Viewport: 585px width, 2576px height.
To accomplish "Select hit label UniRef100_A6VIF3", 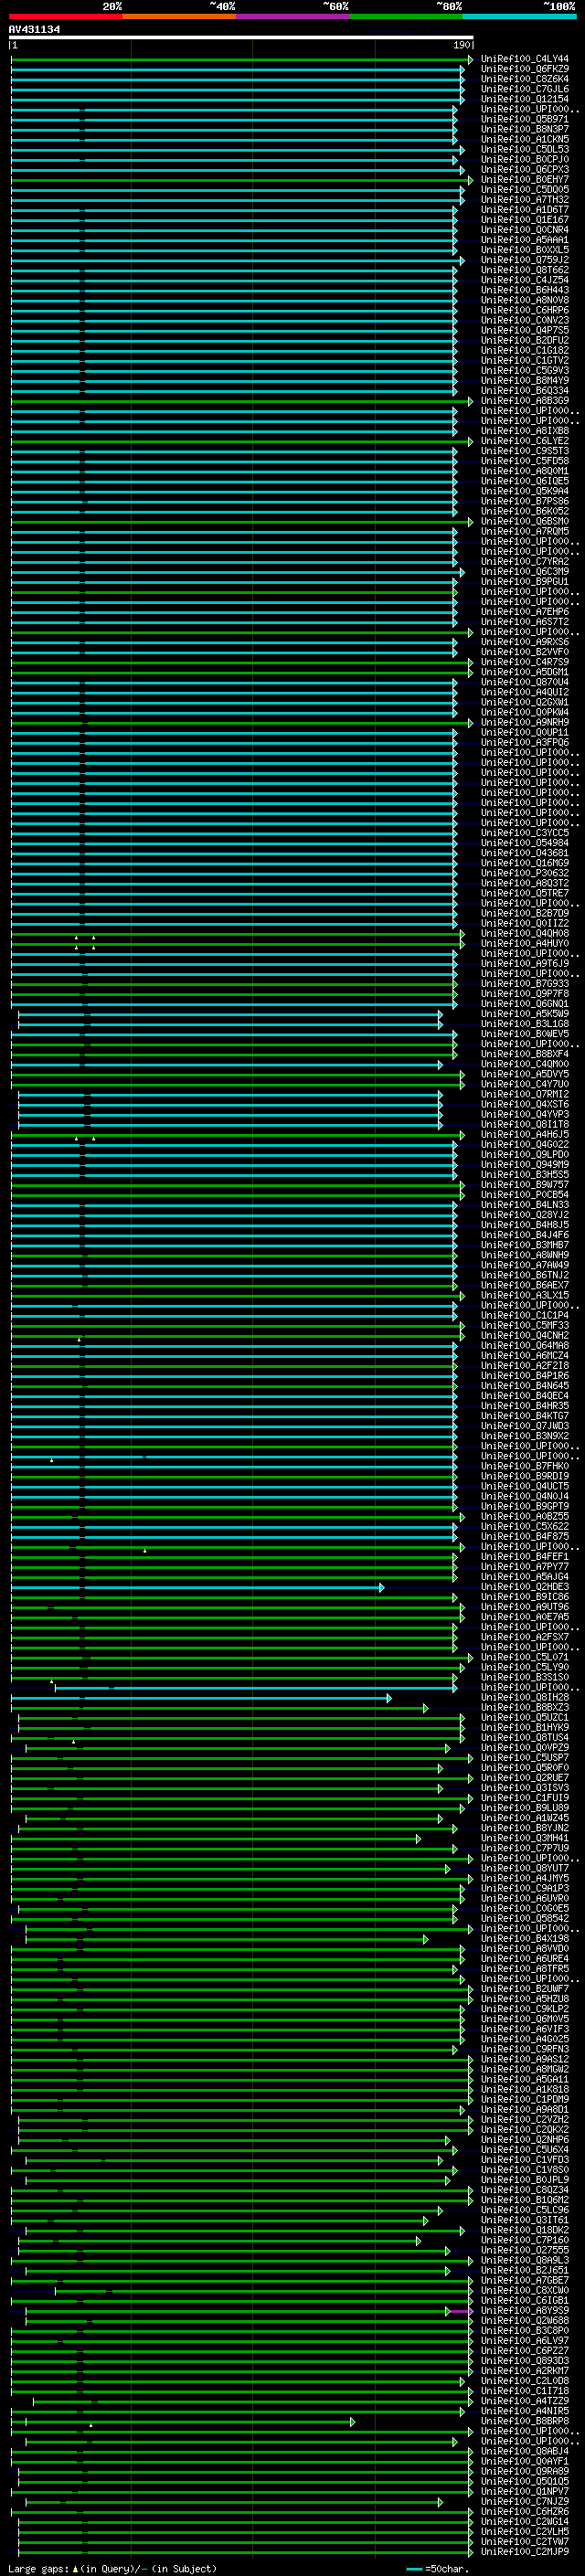I will pos(525,2029).
